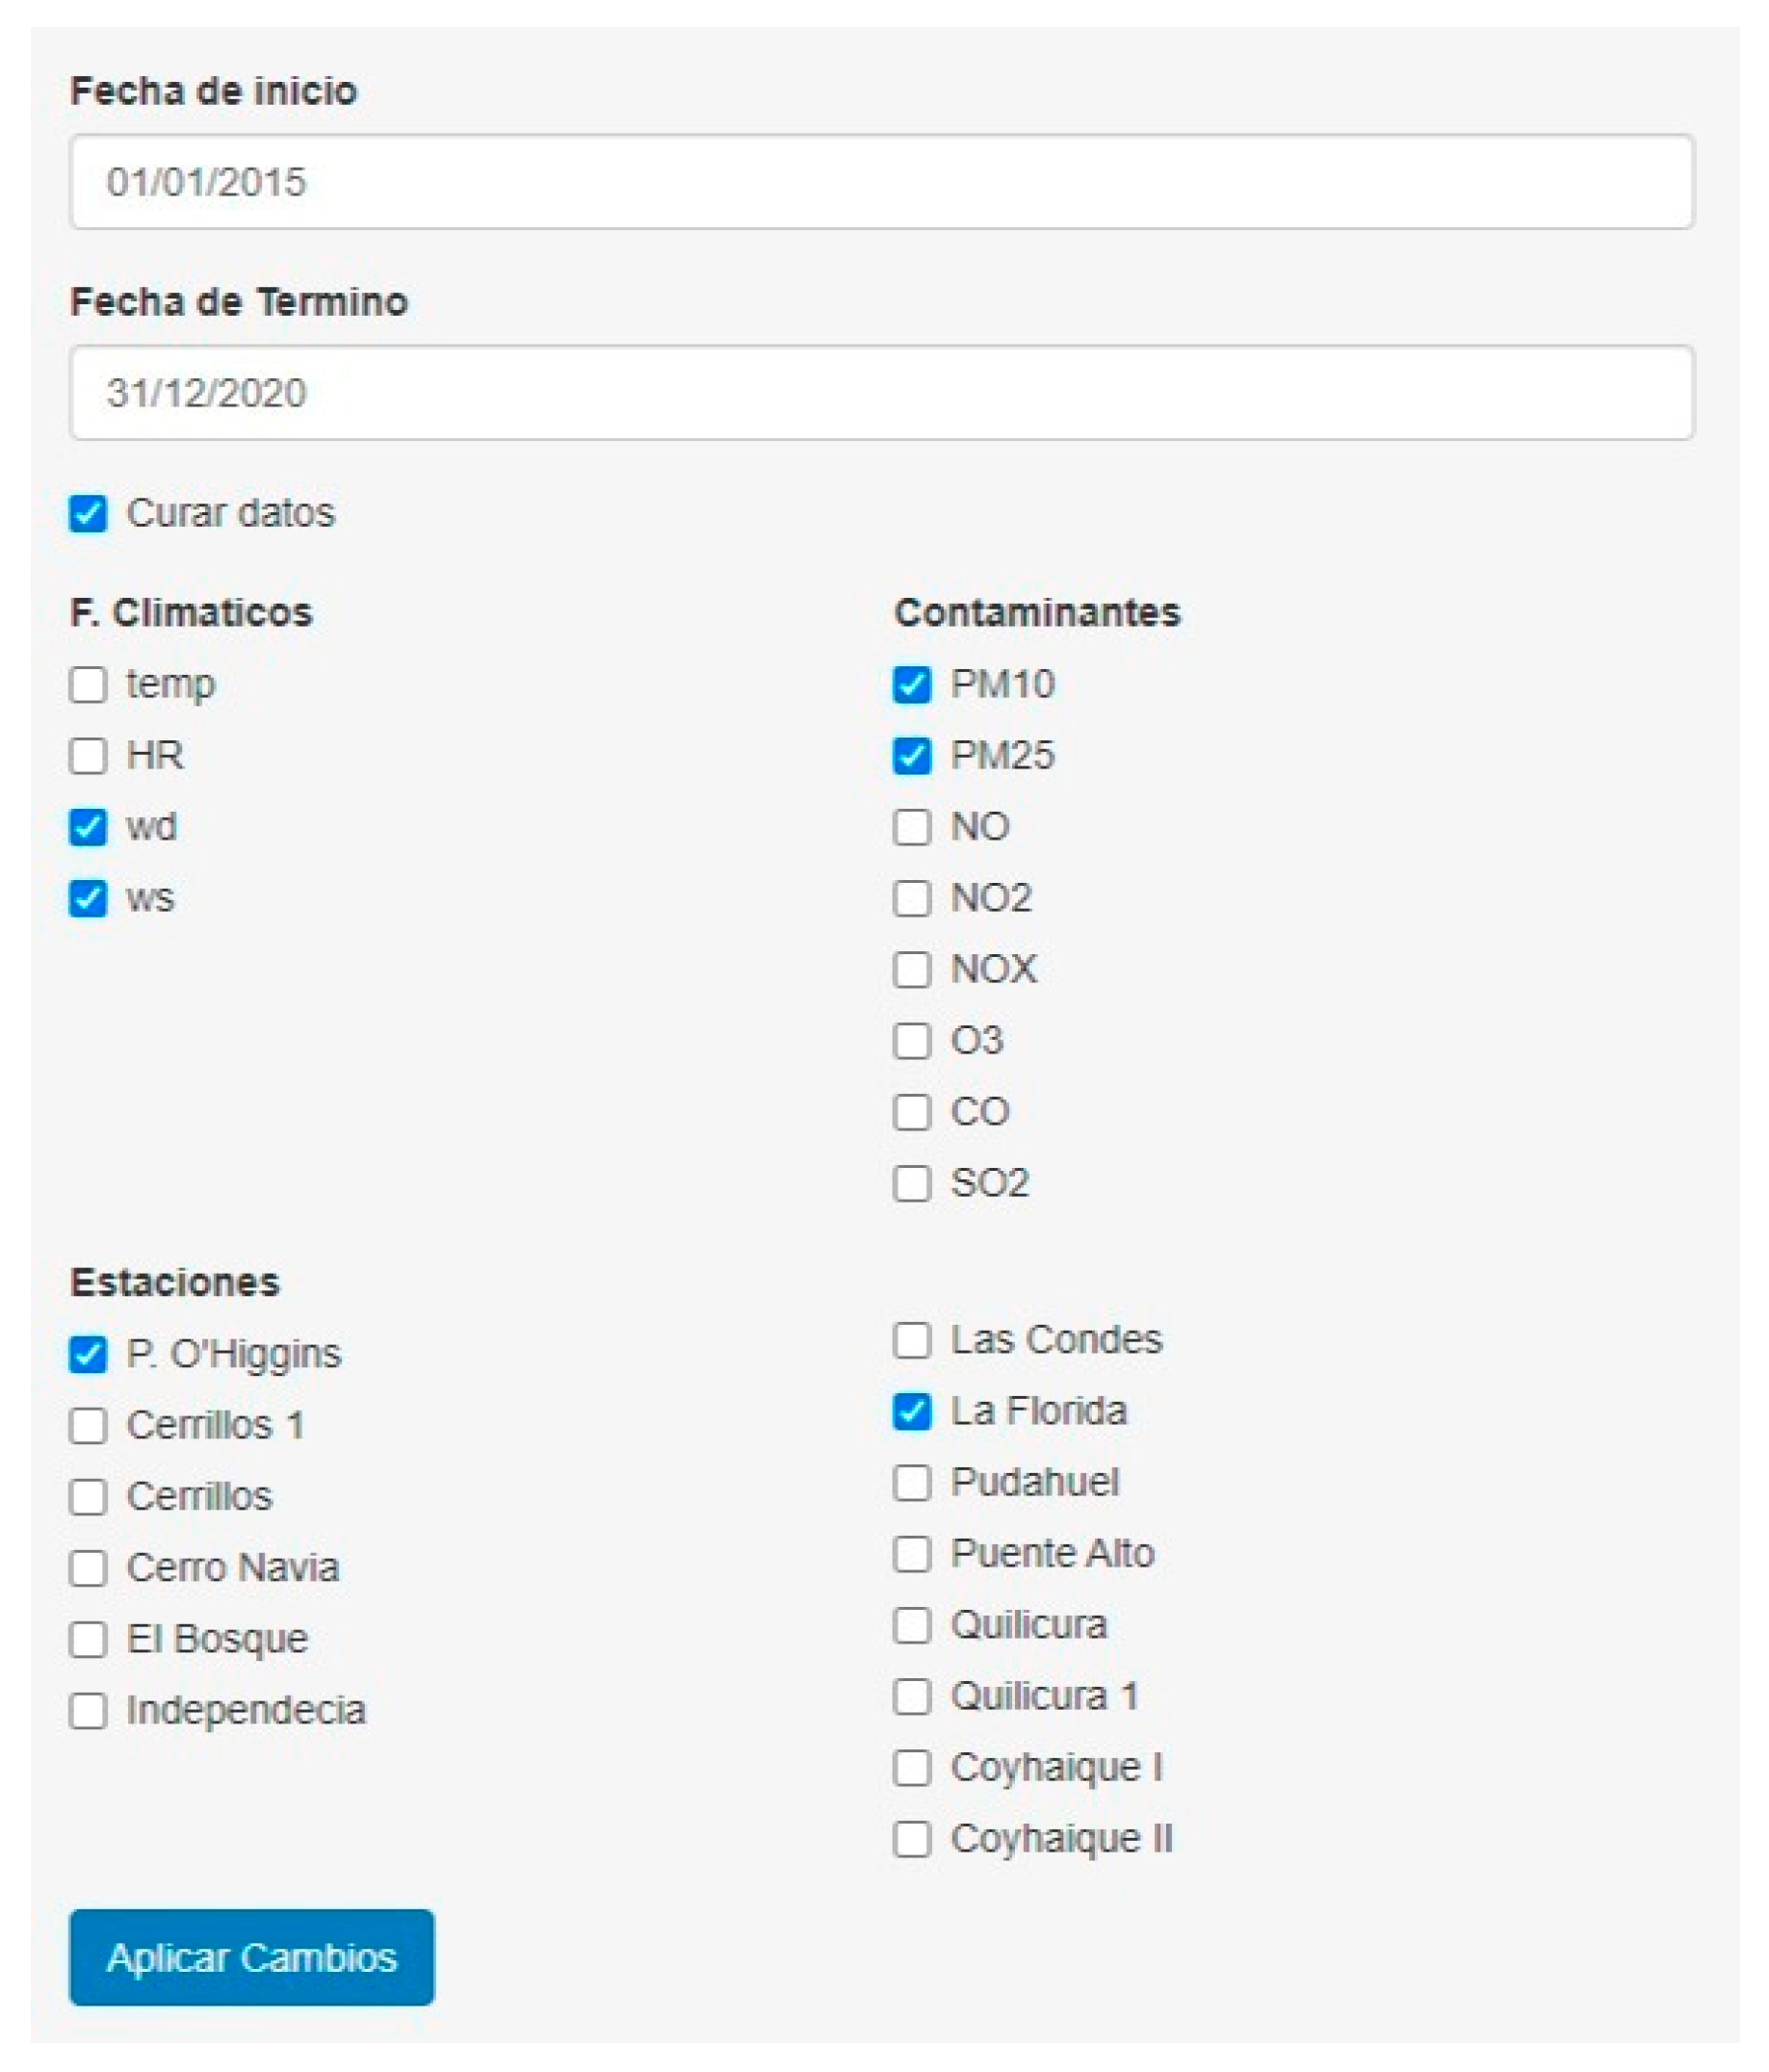The image size is (1769, 2072).
Task: Click the Fecha de inicio date field
Action: 880,182
